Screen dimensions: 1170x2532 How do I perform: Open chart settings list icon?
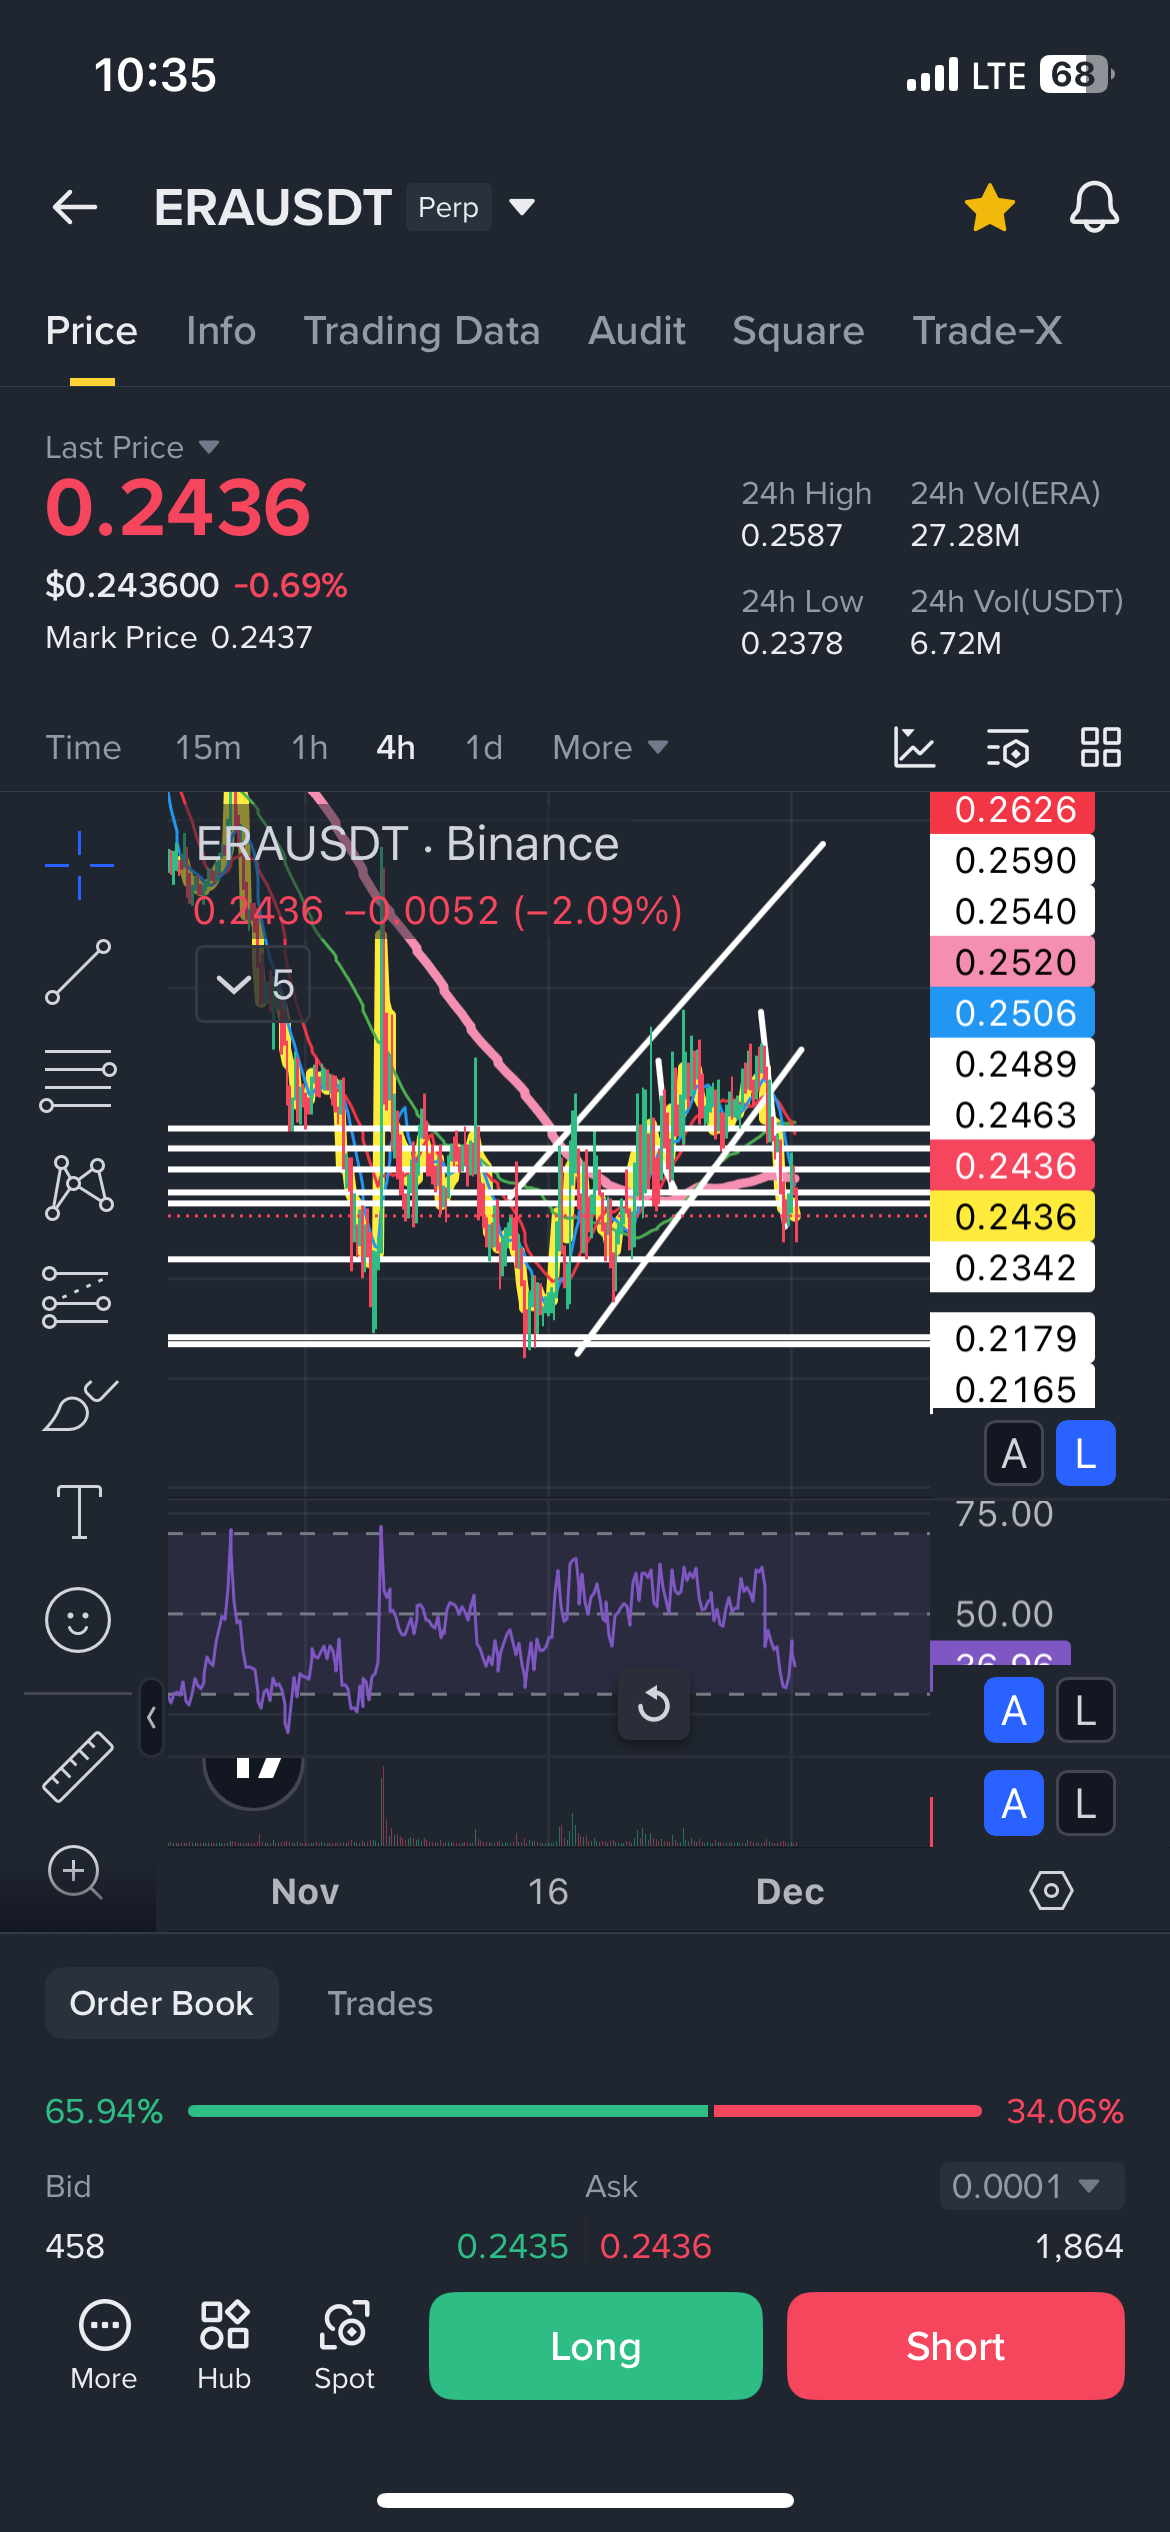click(x=1008, y=747)
